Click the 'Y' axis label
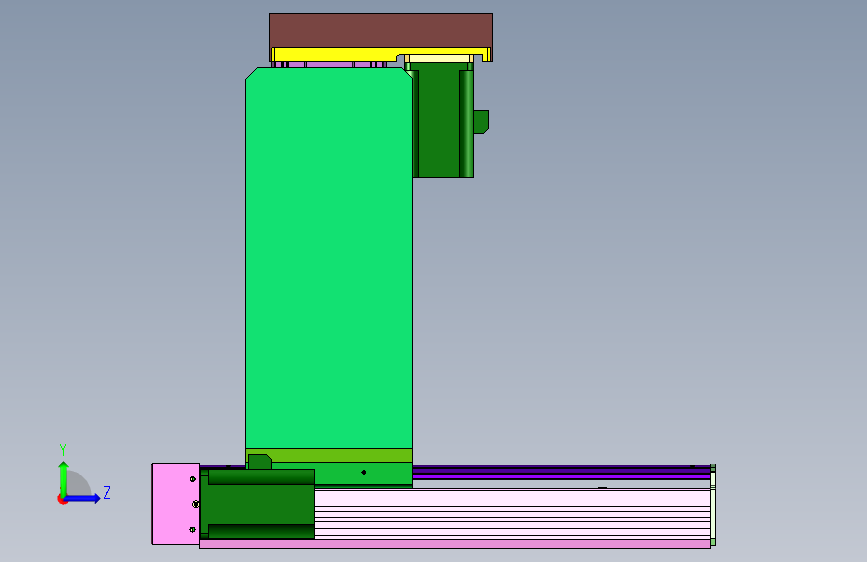Viewport: 867px width, 562px height. coord(63,450)
